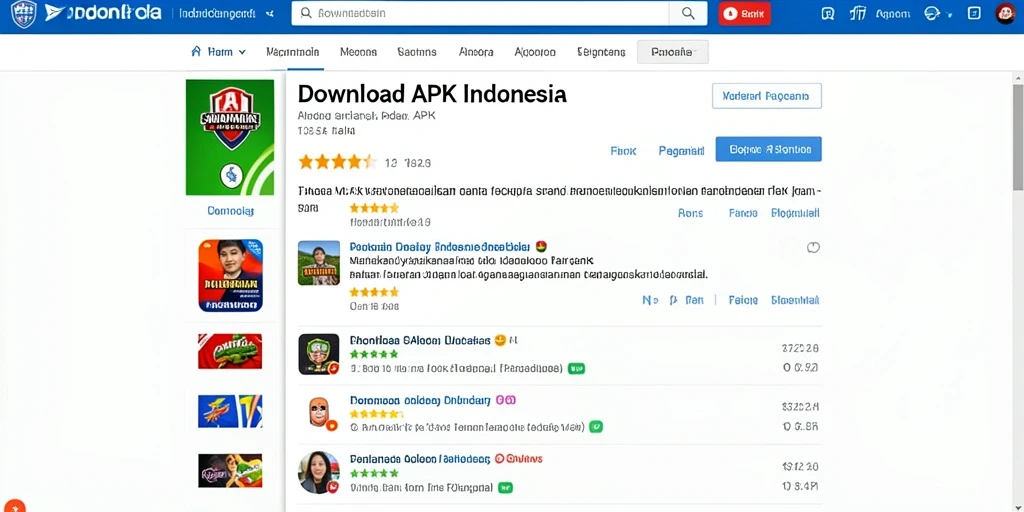Click the outlined Vederarl Pagcanıs button

[x=767, y=96]
